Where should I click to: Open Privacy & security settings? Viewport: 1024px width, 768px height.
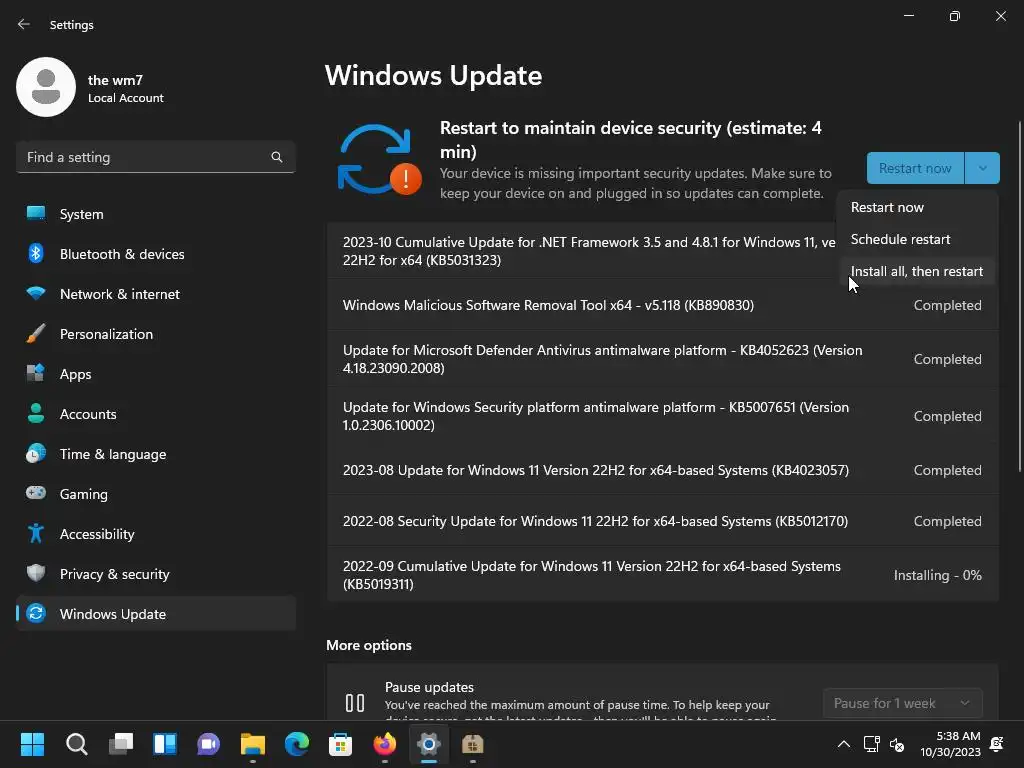coord(155,574)
